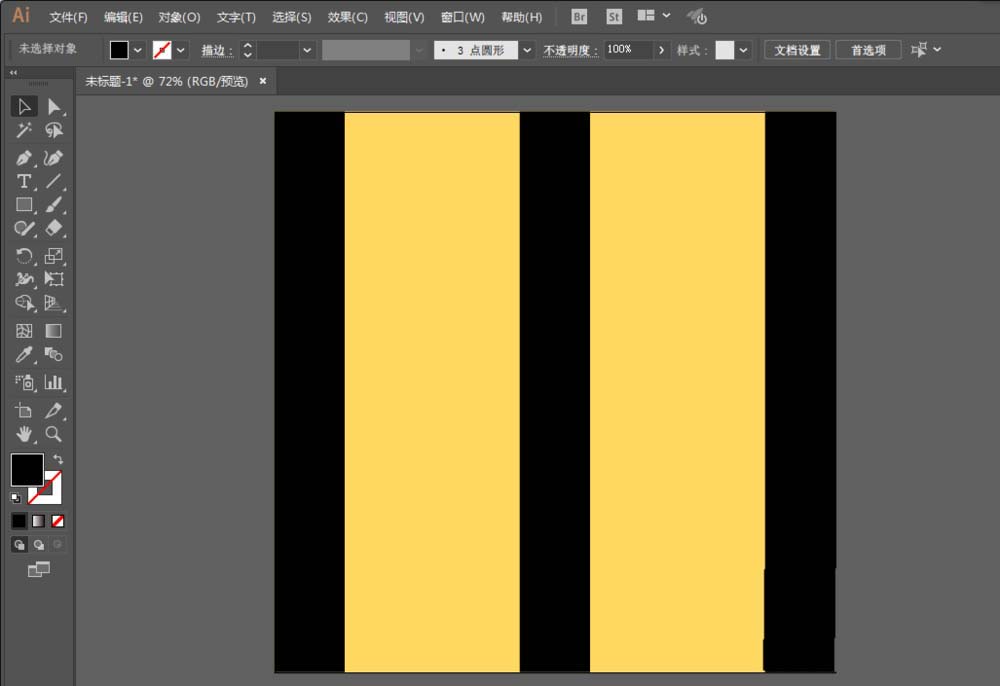Click the large black fill color swatch
This screenshot has width=1000, height=686.
(26, 469)
